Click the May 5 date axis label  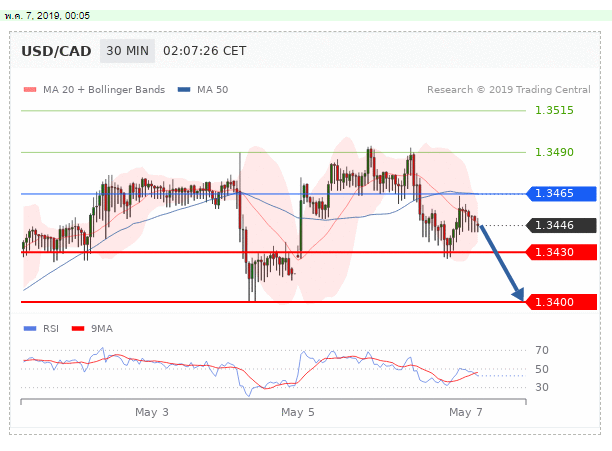[298, 412]
